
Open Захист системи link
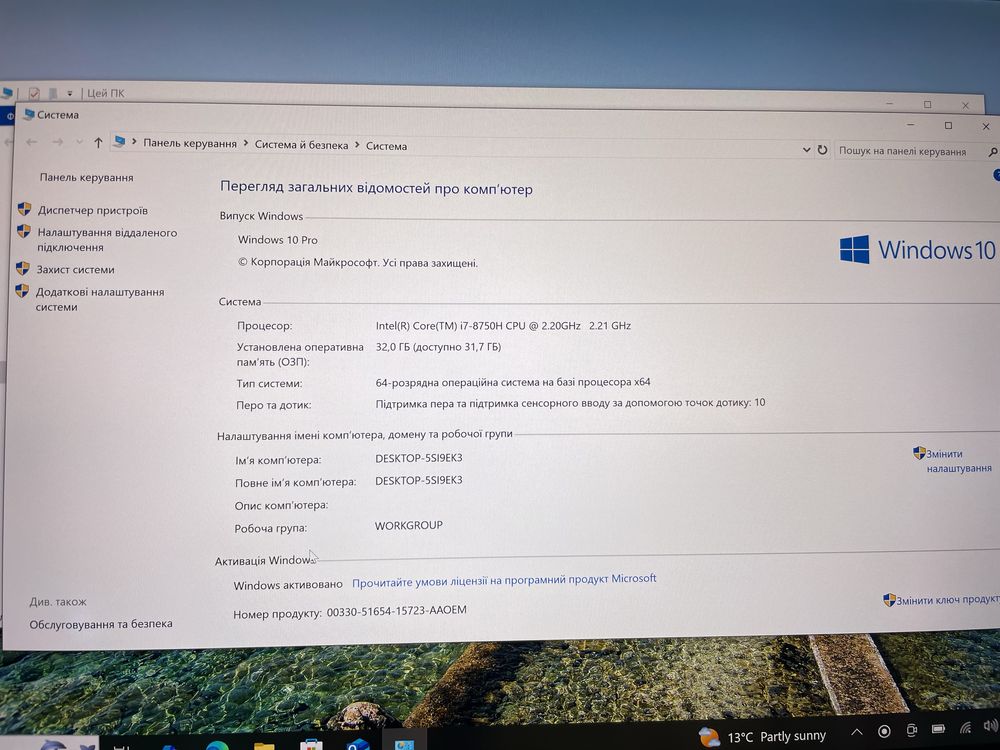tap(75, 269)
